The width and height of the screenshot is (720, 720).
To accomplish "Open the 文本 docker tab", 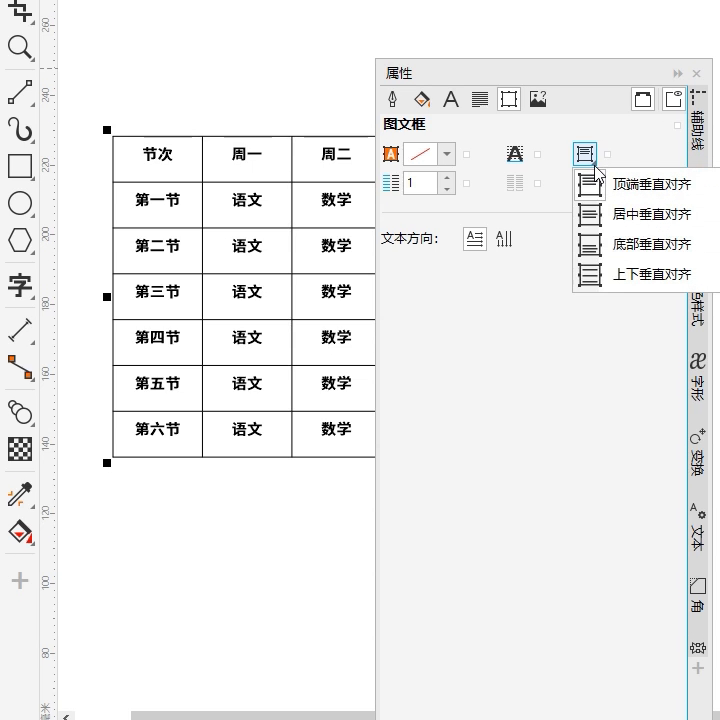I will point(698,527).
